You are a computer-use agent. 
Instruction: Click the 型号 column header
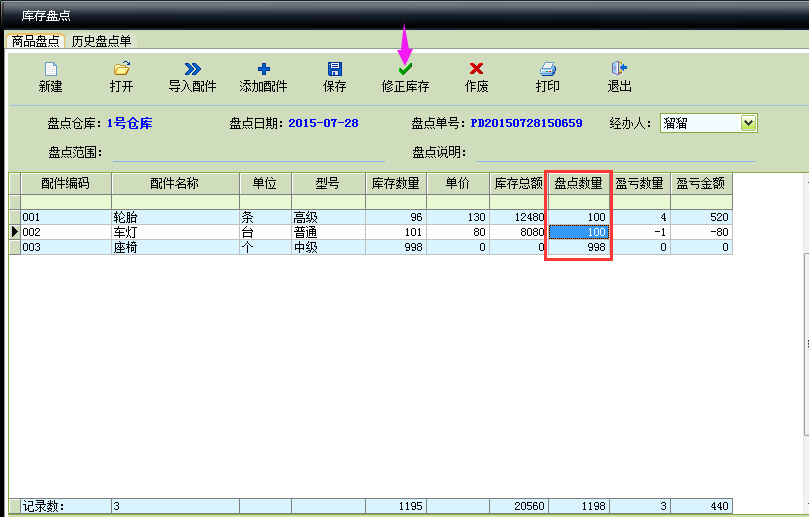(x=328, y=183)
